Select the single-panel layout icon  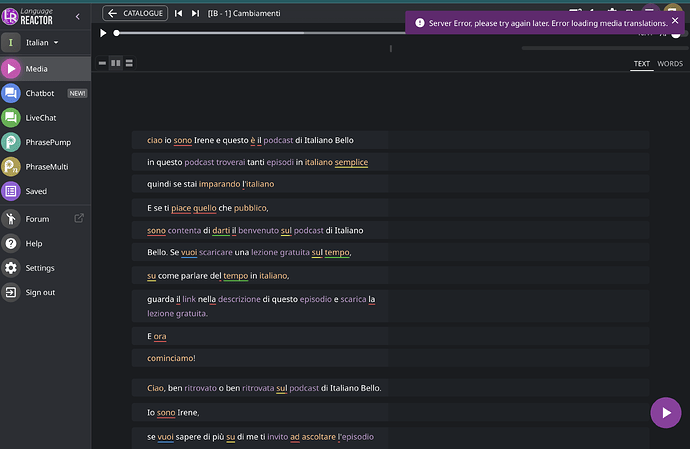tap(102, 63)
